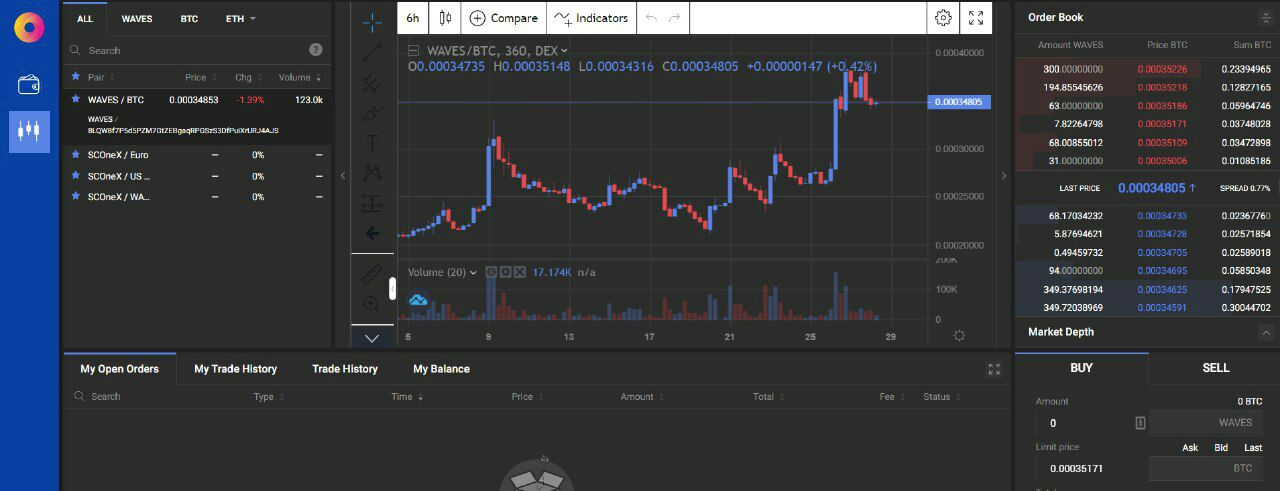The width and height of the screenshot is (1280, 491).
Task: Toggle favorite star for SCOneX / WA pair
Action: (x=75, y=196)
